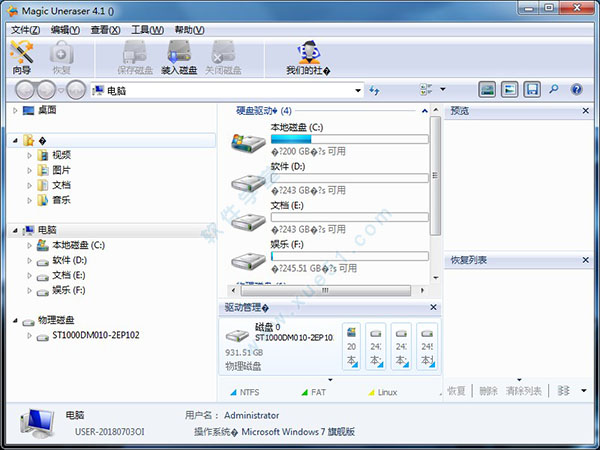The image size is (600, 450).
Task: Click the C: drive usage bar
Action: tap(349, 139)
